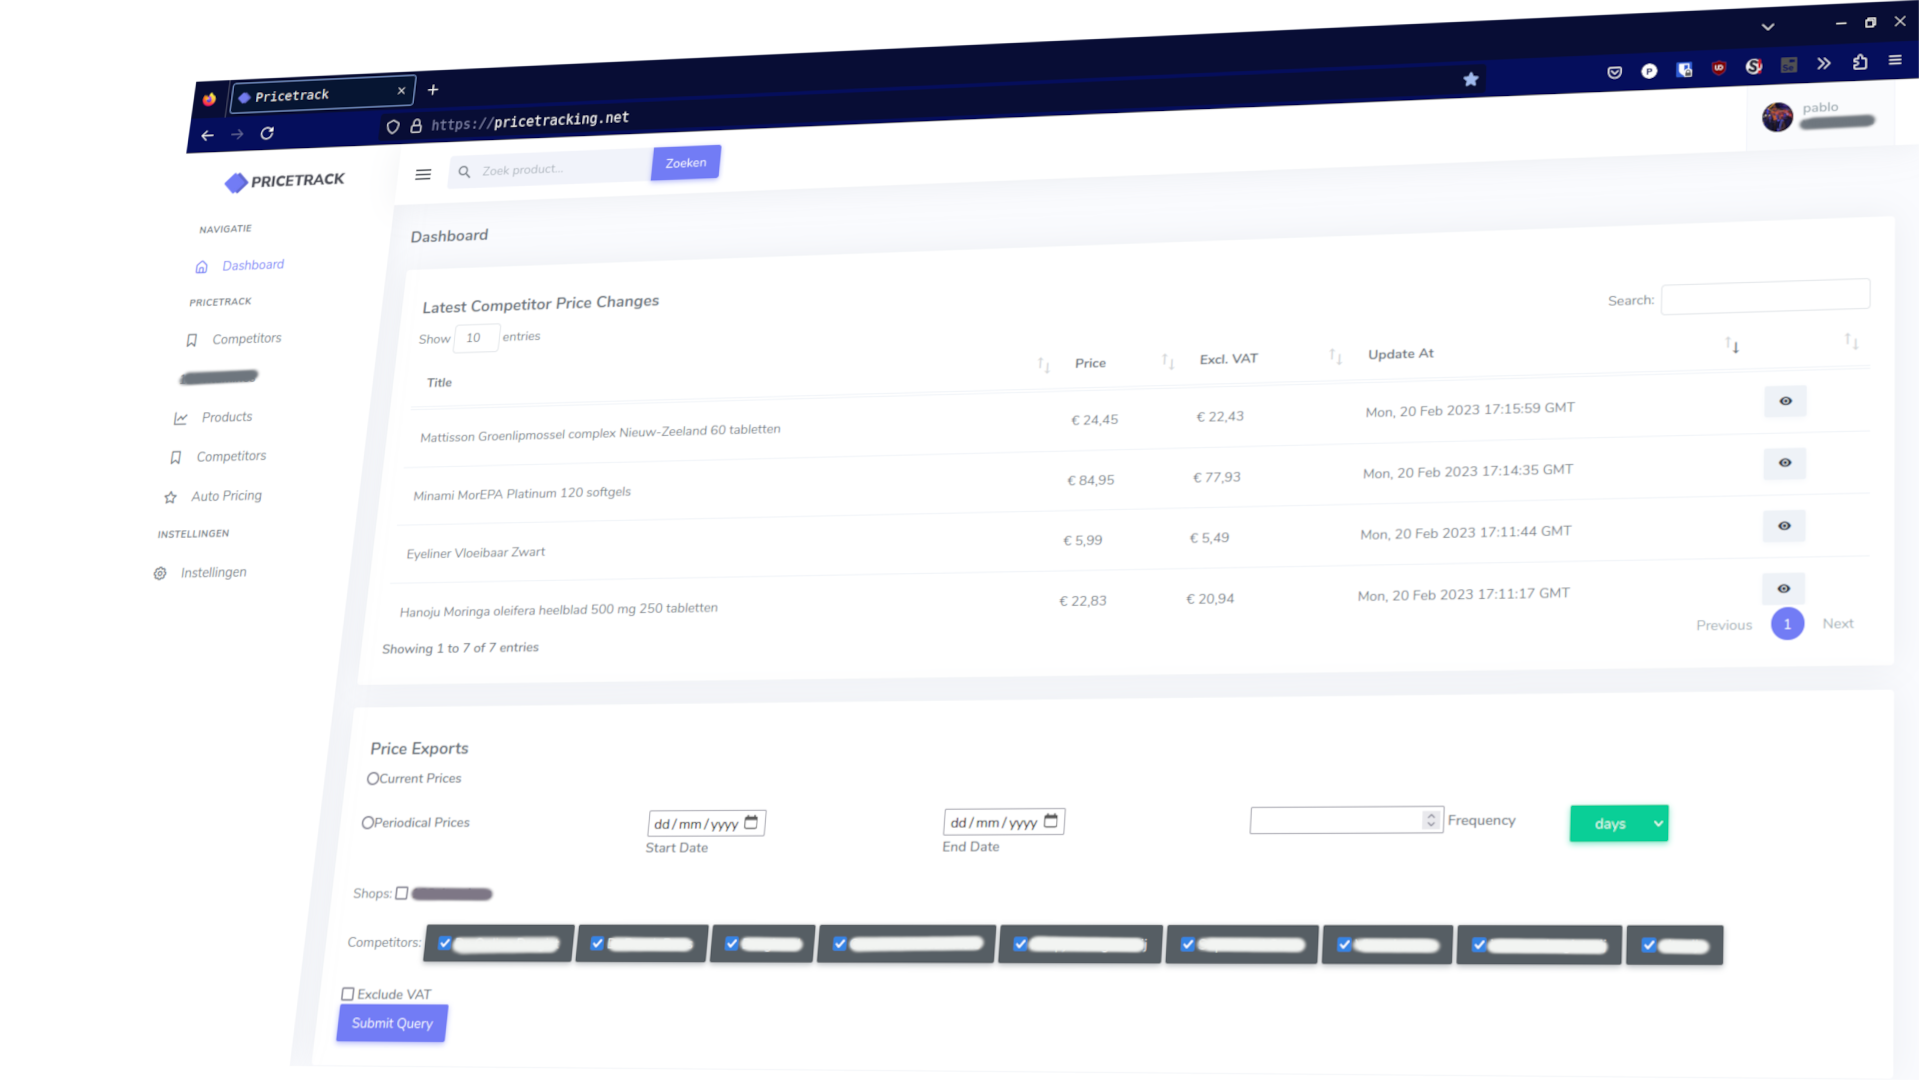Screen dimensions: 1919x1080
Task: Click the Submit Query button
Action: [392, 1023]
